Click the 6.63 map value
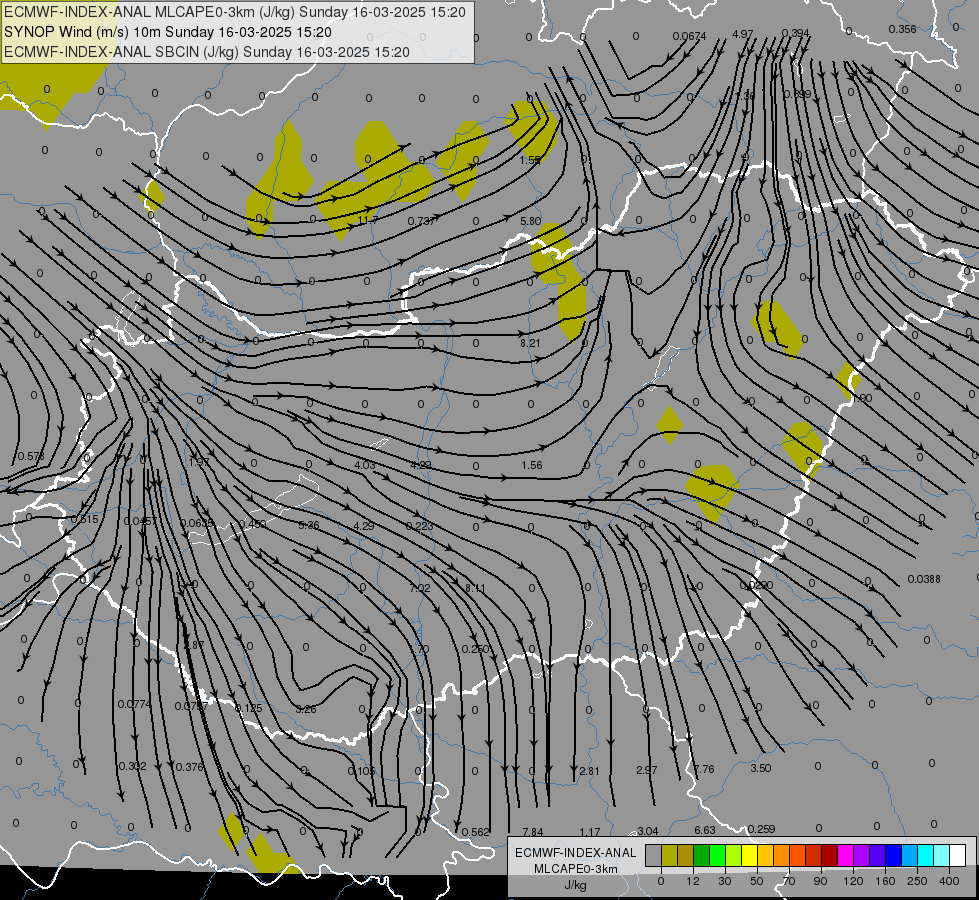The width and height of the screenshot is (979, 900). (x=705, y=830)
